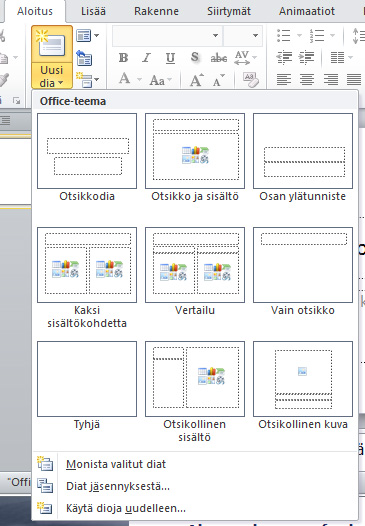Image resolution: width=365 pixels, height=526 pixels.
Task: Open the font size combo box
Action: tap(243, 35)
